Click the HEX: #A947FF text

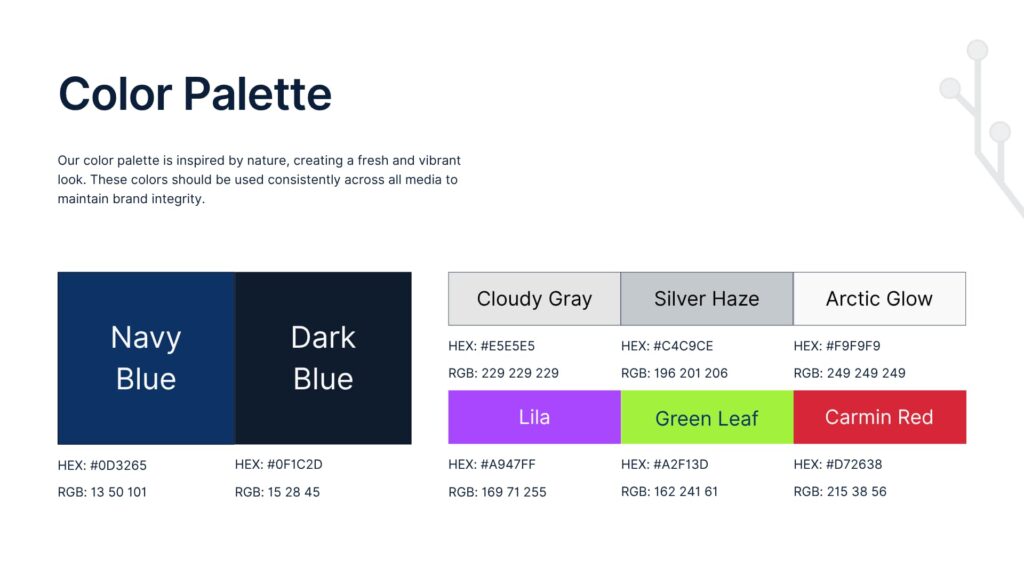[492, 464]
